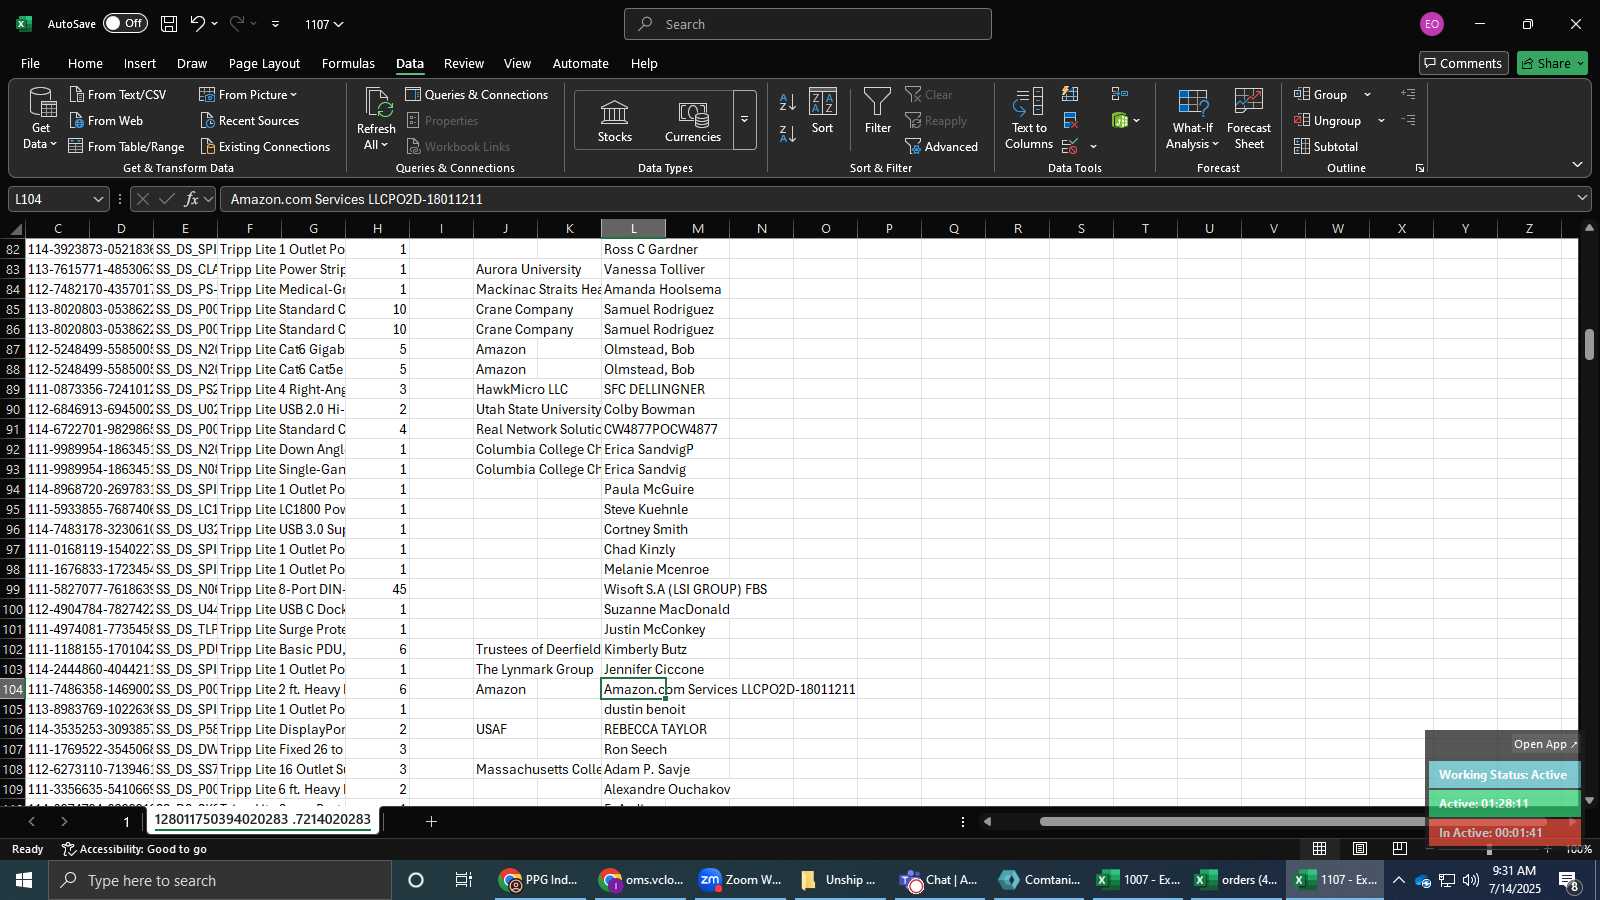Select the Stocks data type
This screenshot has width=1600, height=900.
click(615, 121)
